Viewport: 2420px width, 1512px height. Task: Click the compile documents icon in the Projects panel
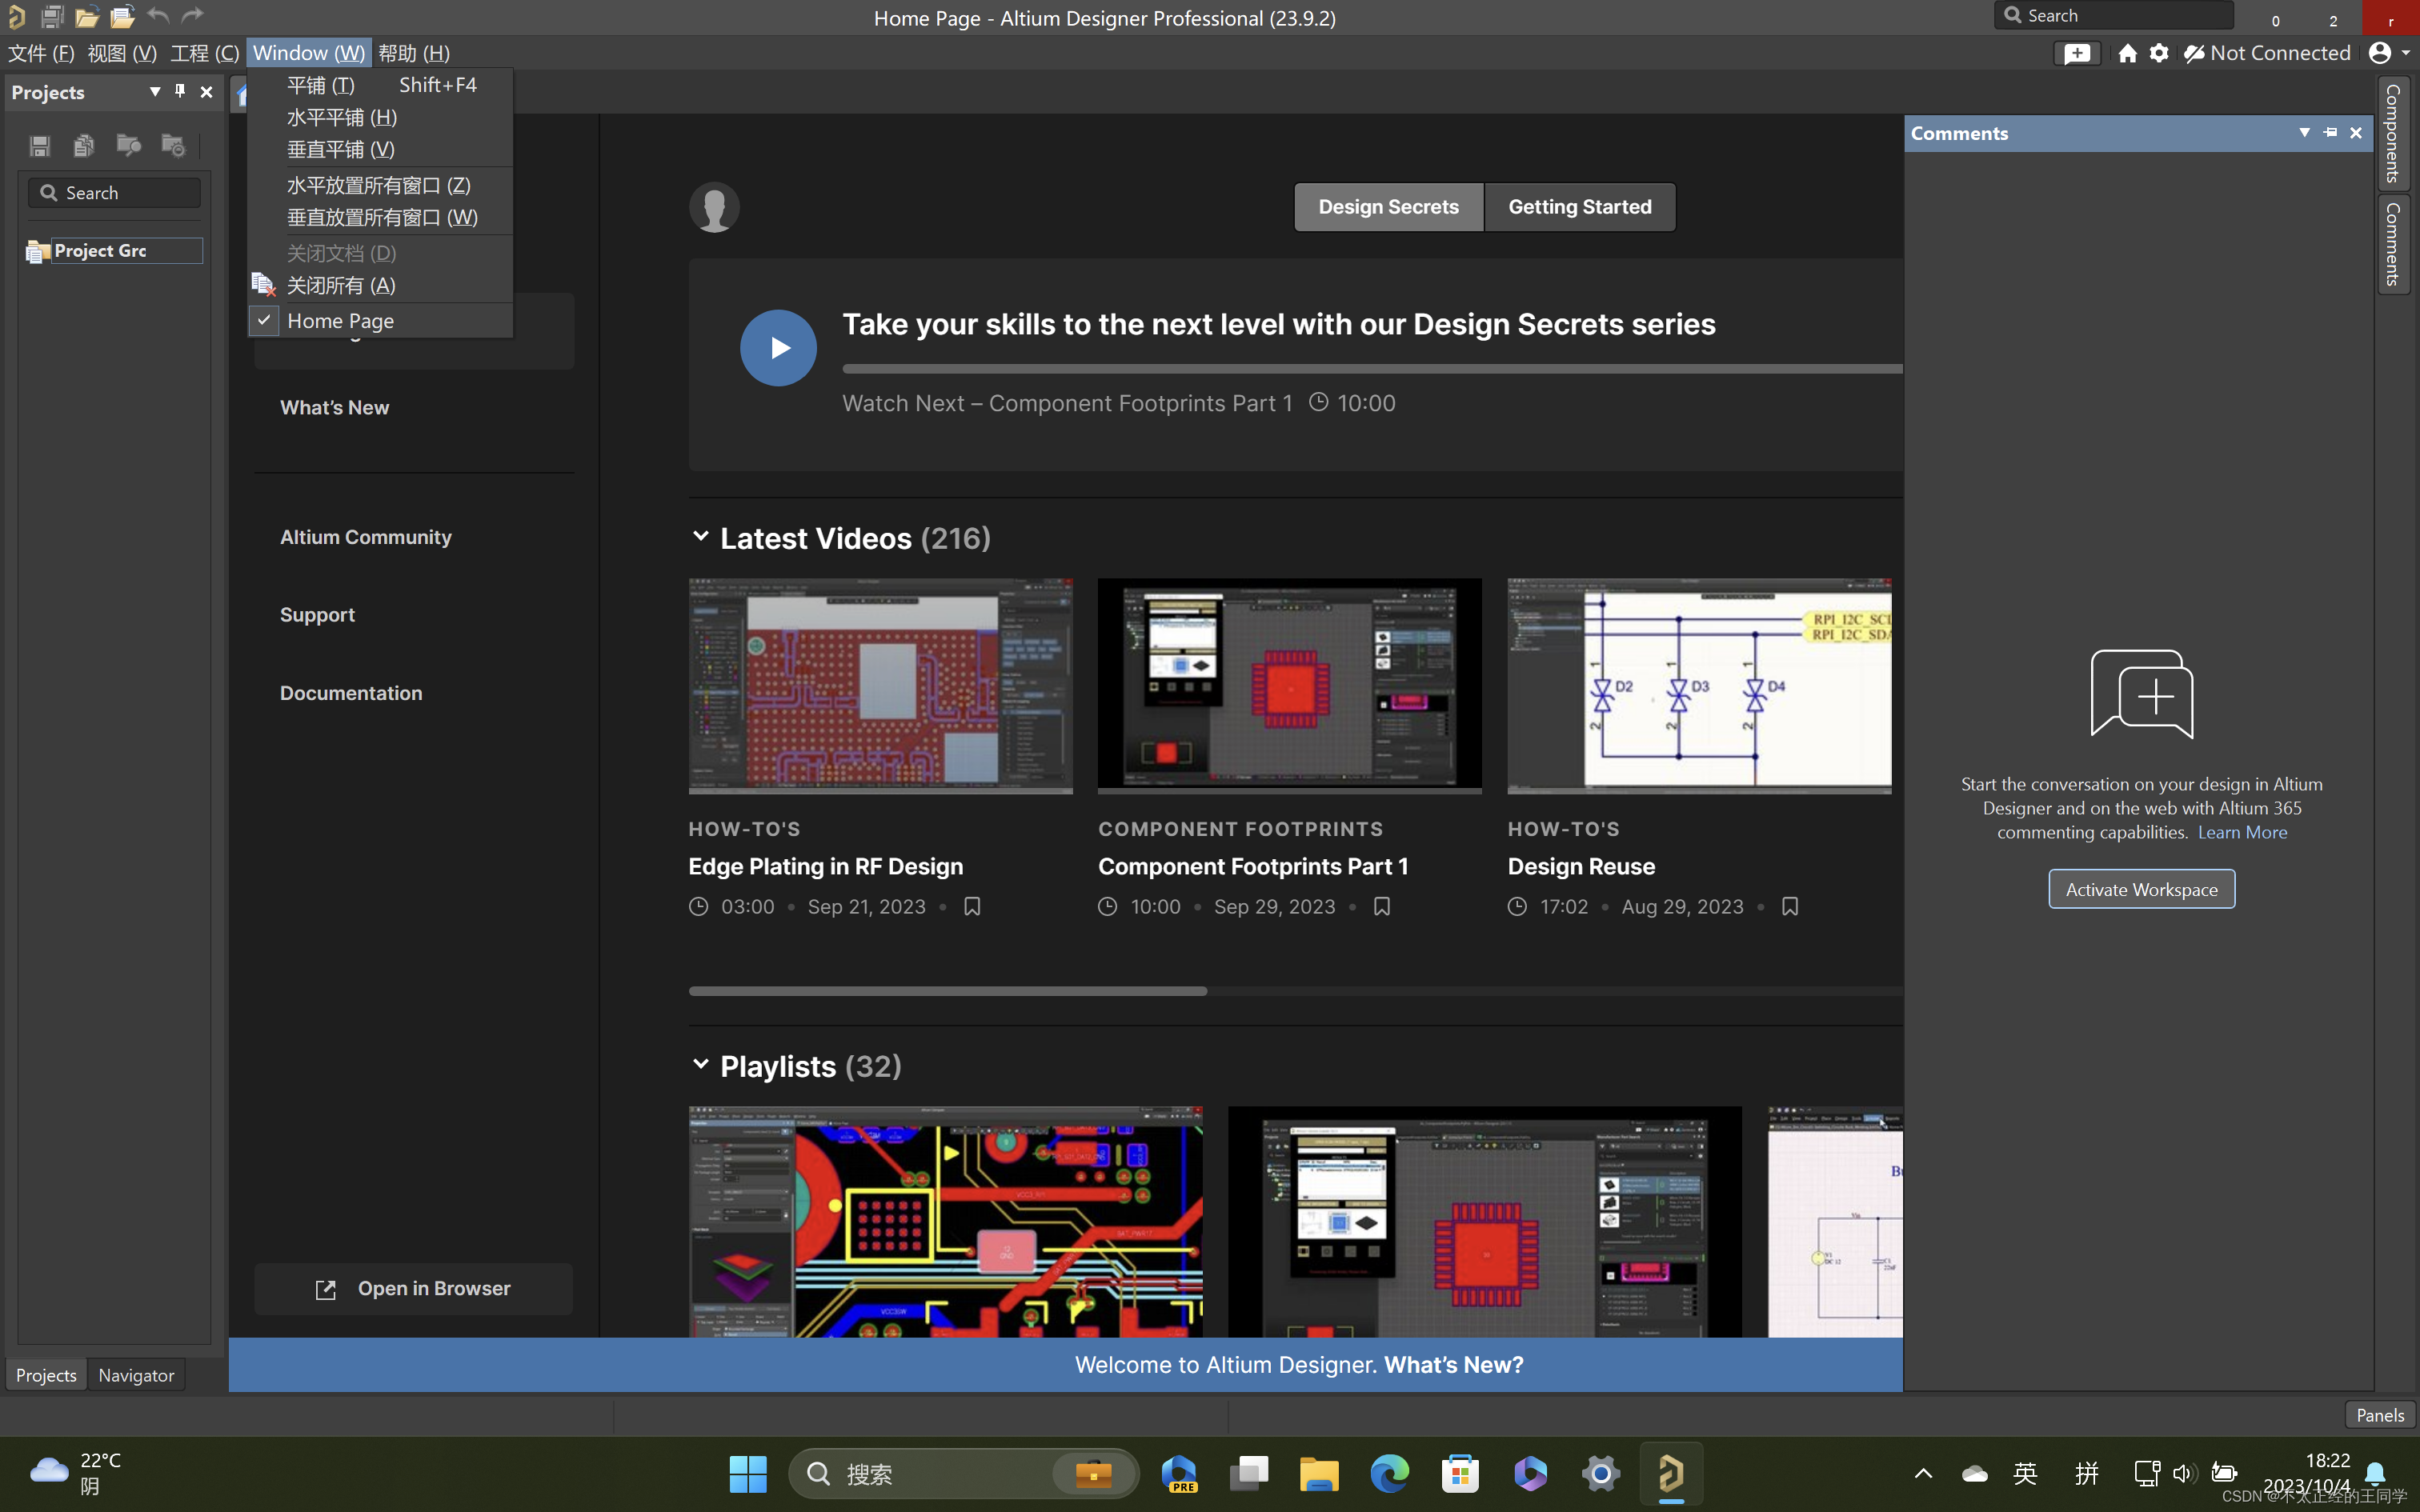pos(84,146)
